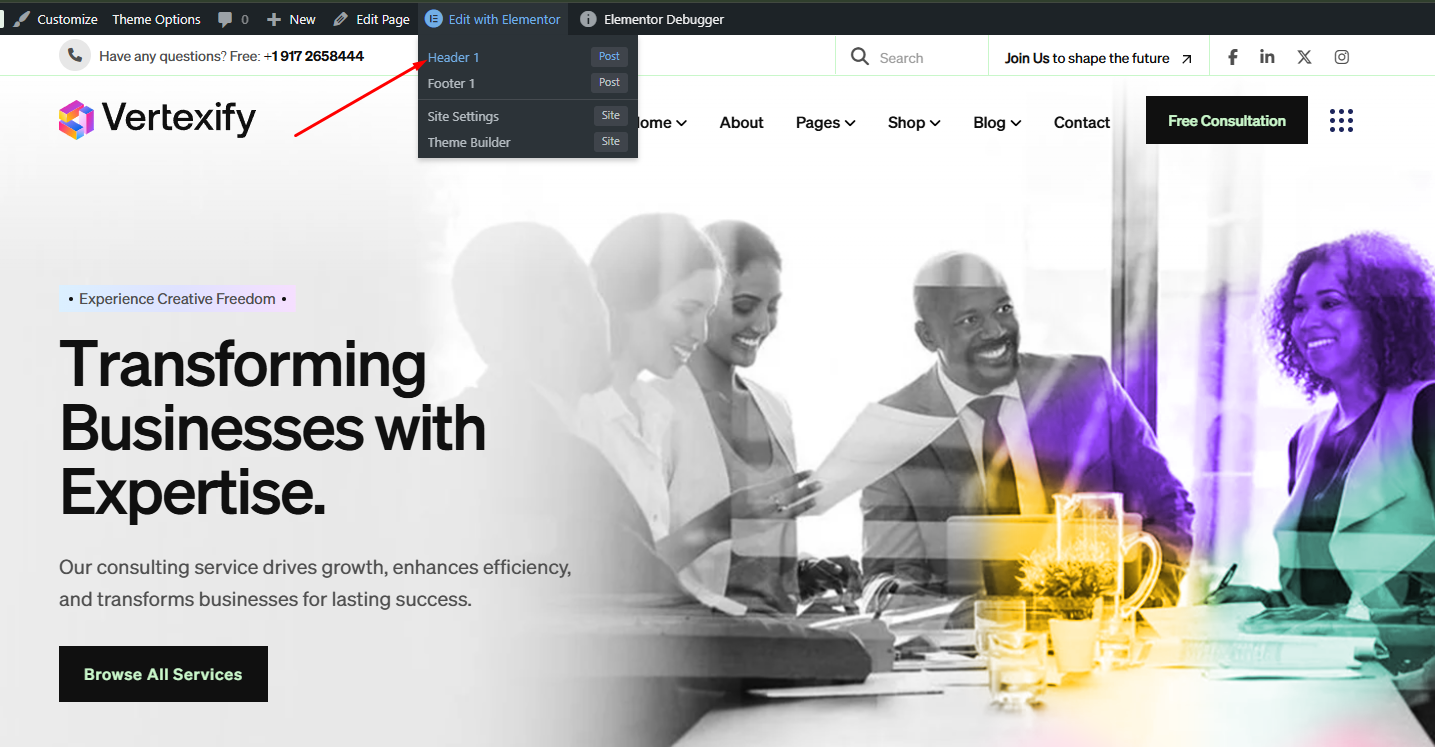Click the Browse All Services button
Screen dimensions: 1435x747
point(163,674)
